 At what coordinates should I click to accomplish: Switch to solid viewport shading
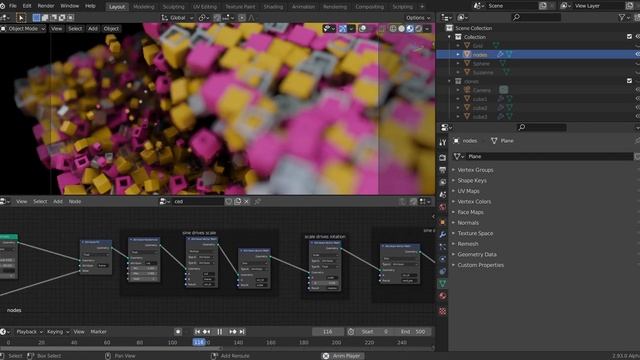[401, 29]
